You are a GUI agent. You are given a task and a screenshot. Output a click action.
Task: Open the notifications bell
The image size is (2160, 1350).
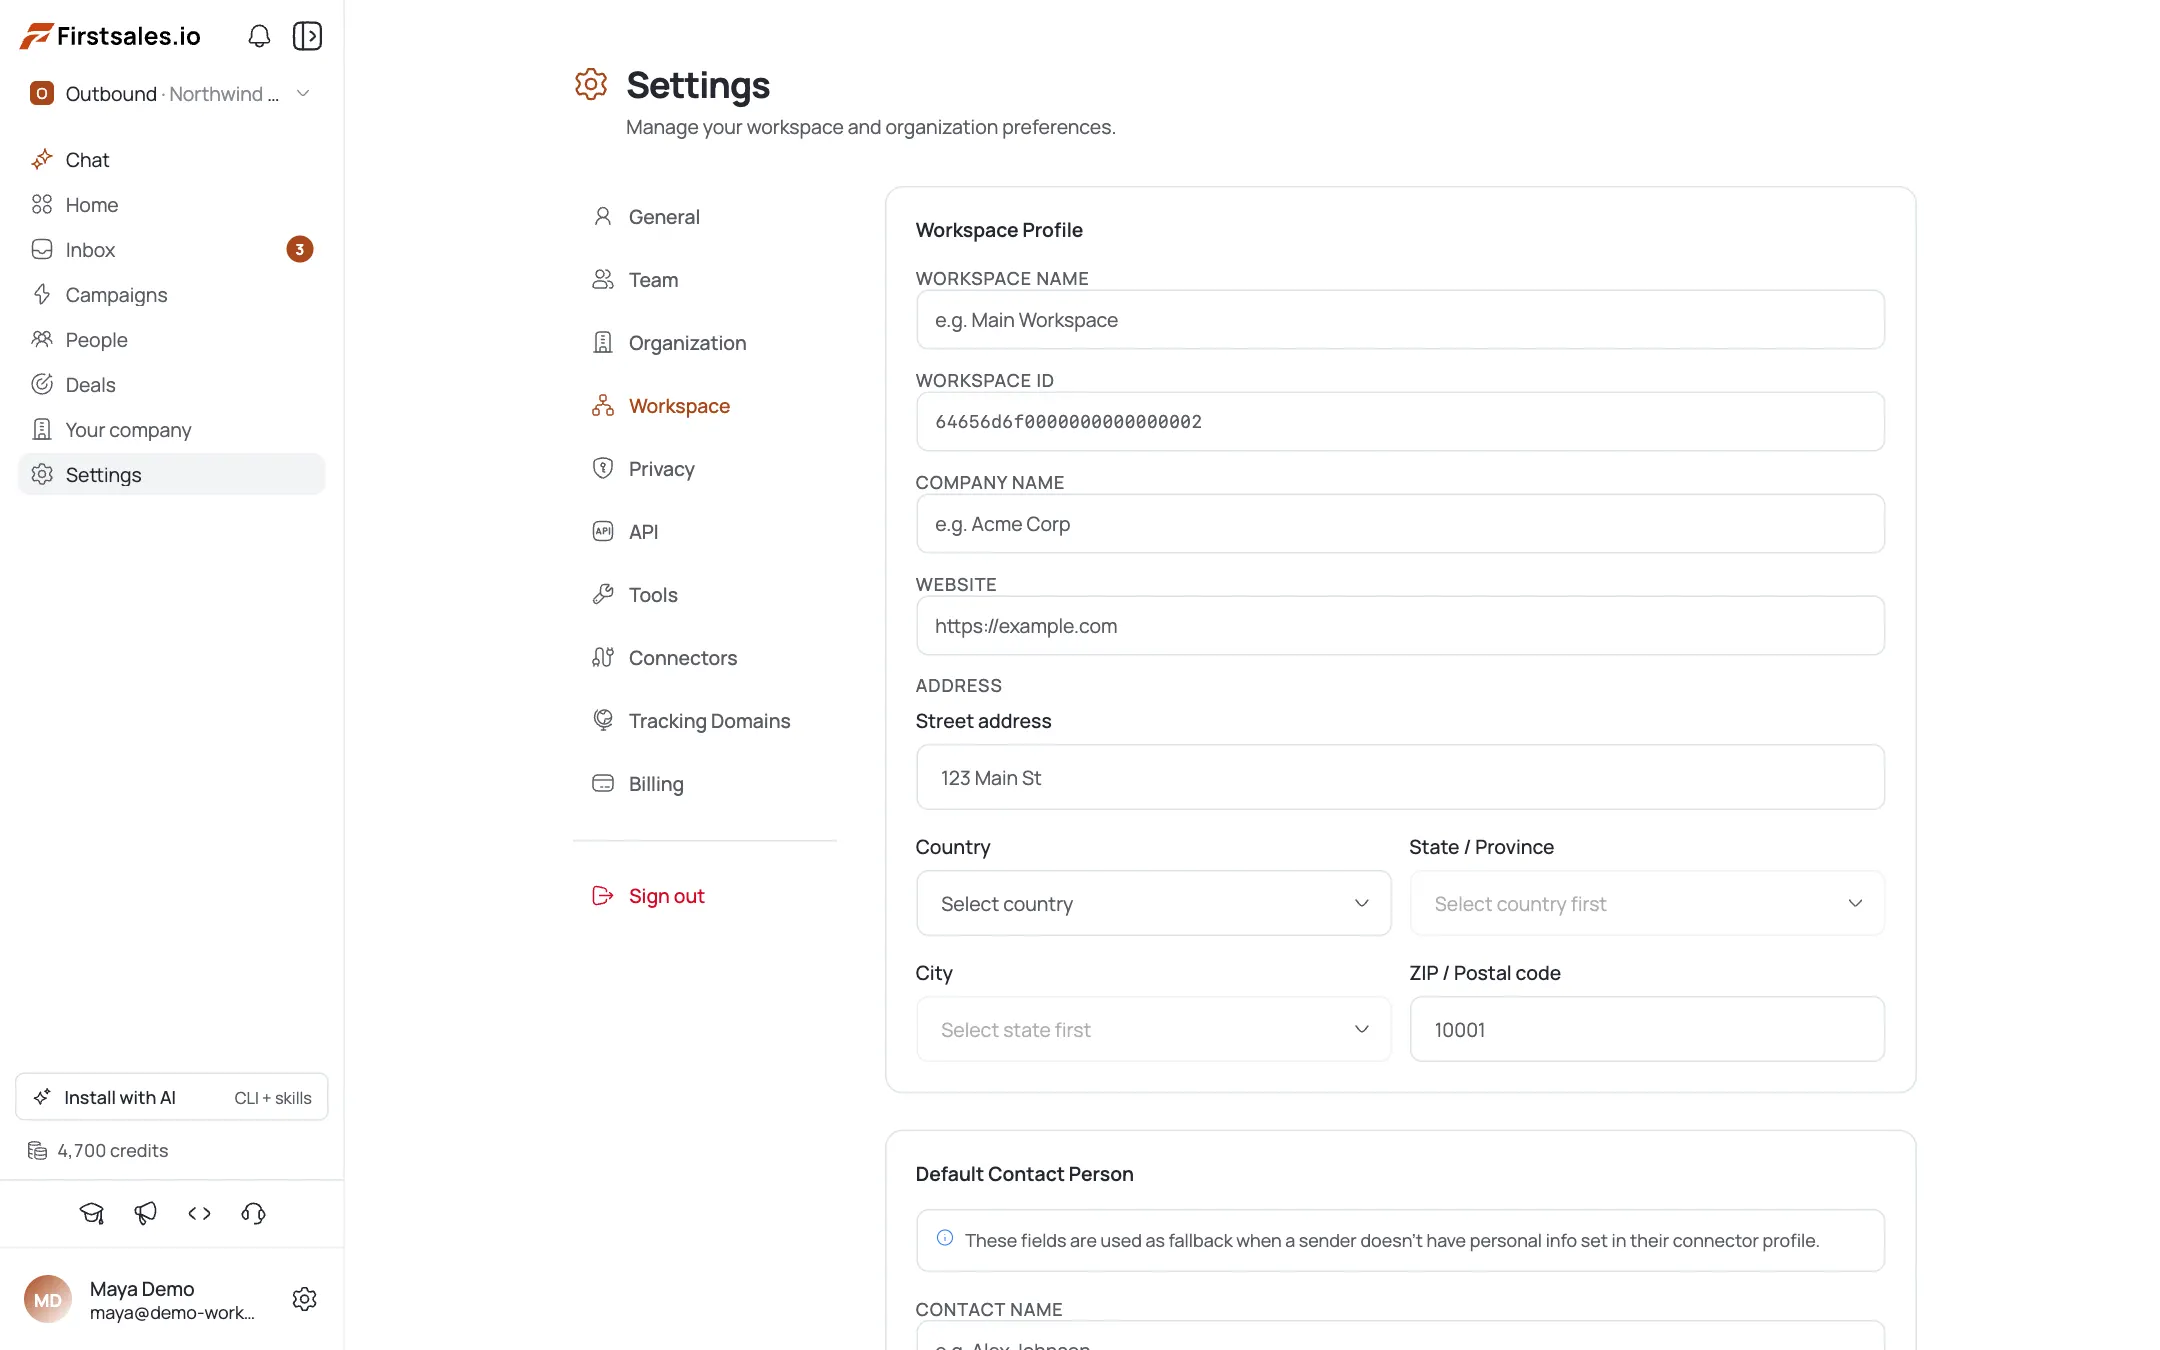259,36
